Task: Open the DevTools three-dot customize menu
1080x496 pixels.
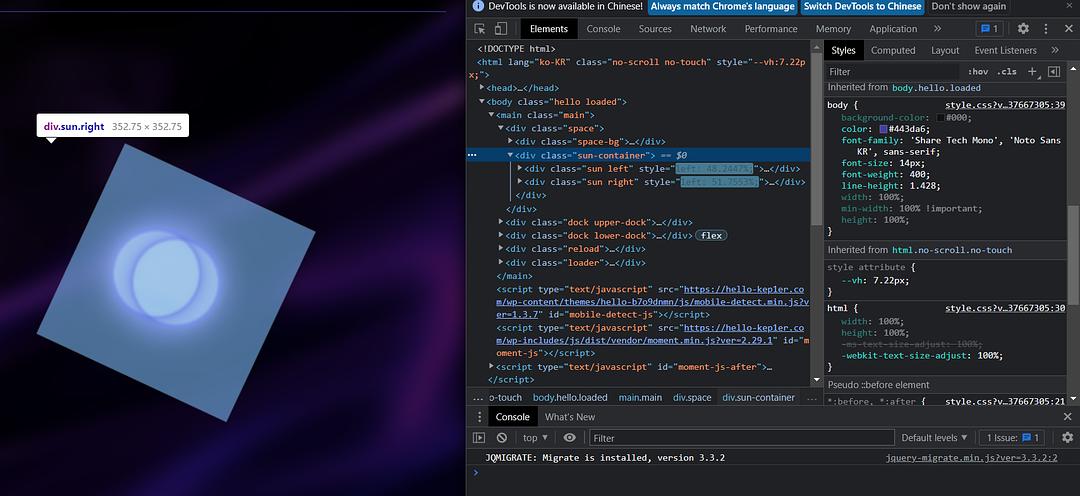Action: point(1046,29)
